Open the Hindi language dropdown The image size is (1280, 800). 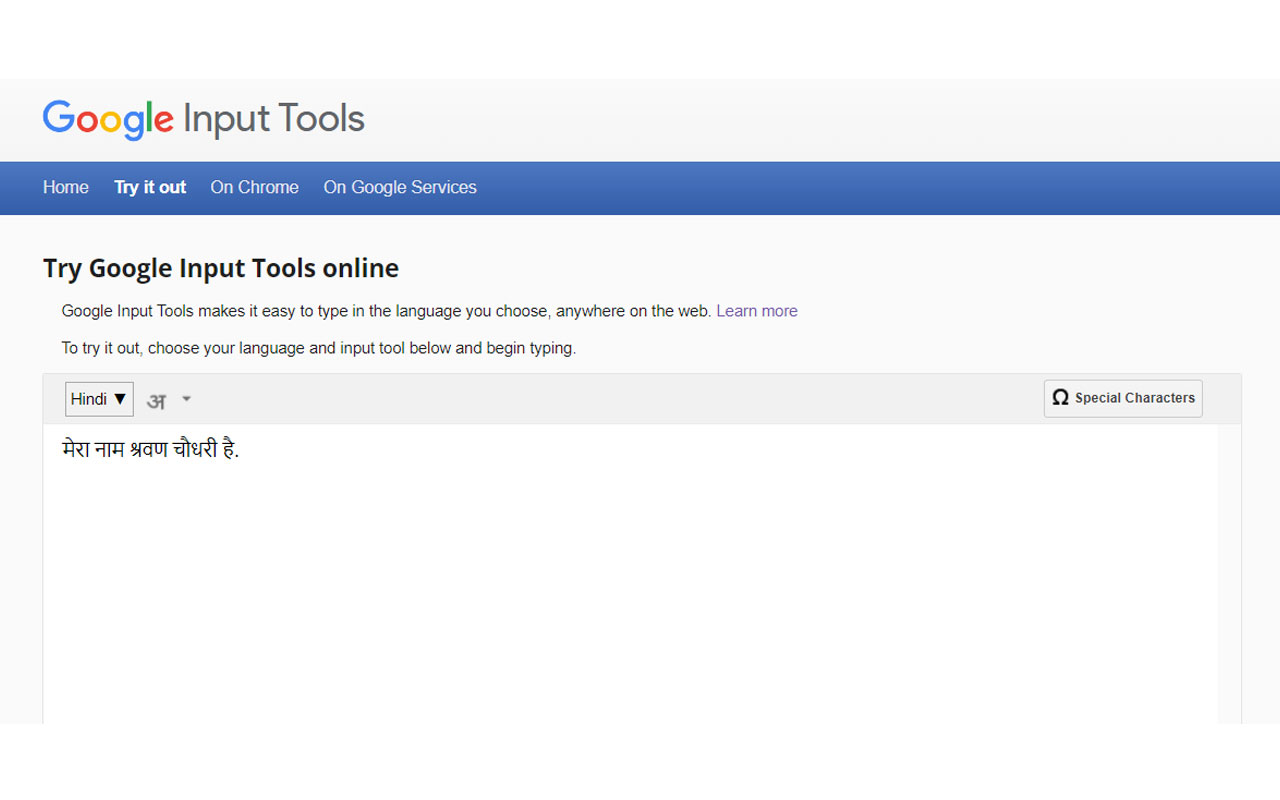tap(99, 399)
